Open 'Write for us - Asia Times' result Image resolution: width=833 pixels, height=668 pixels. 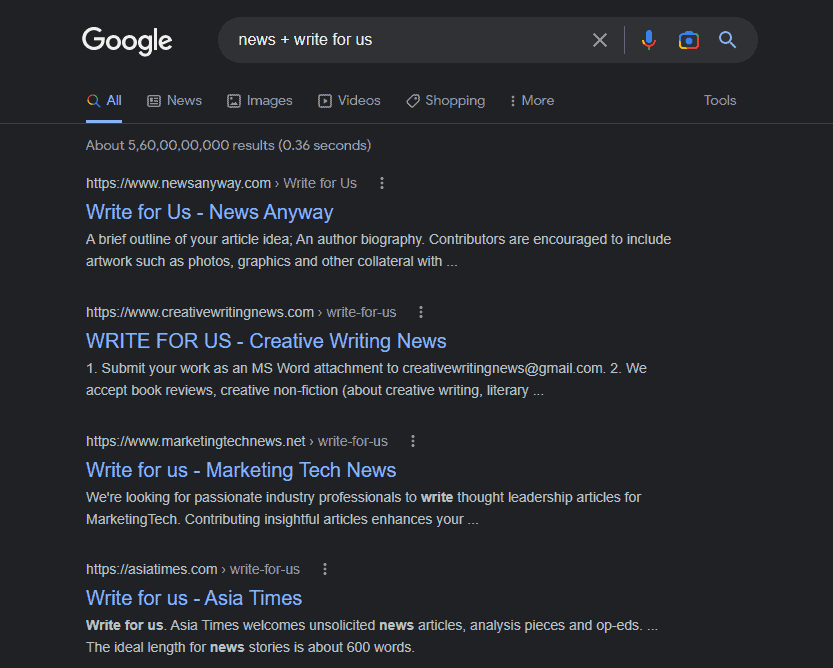pos(194,598)
